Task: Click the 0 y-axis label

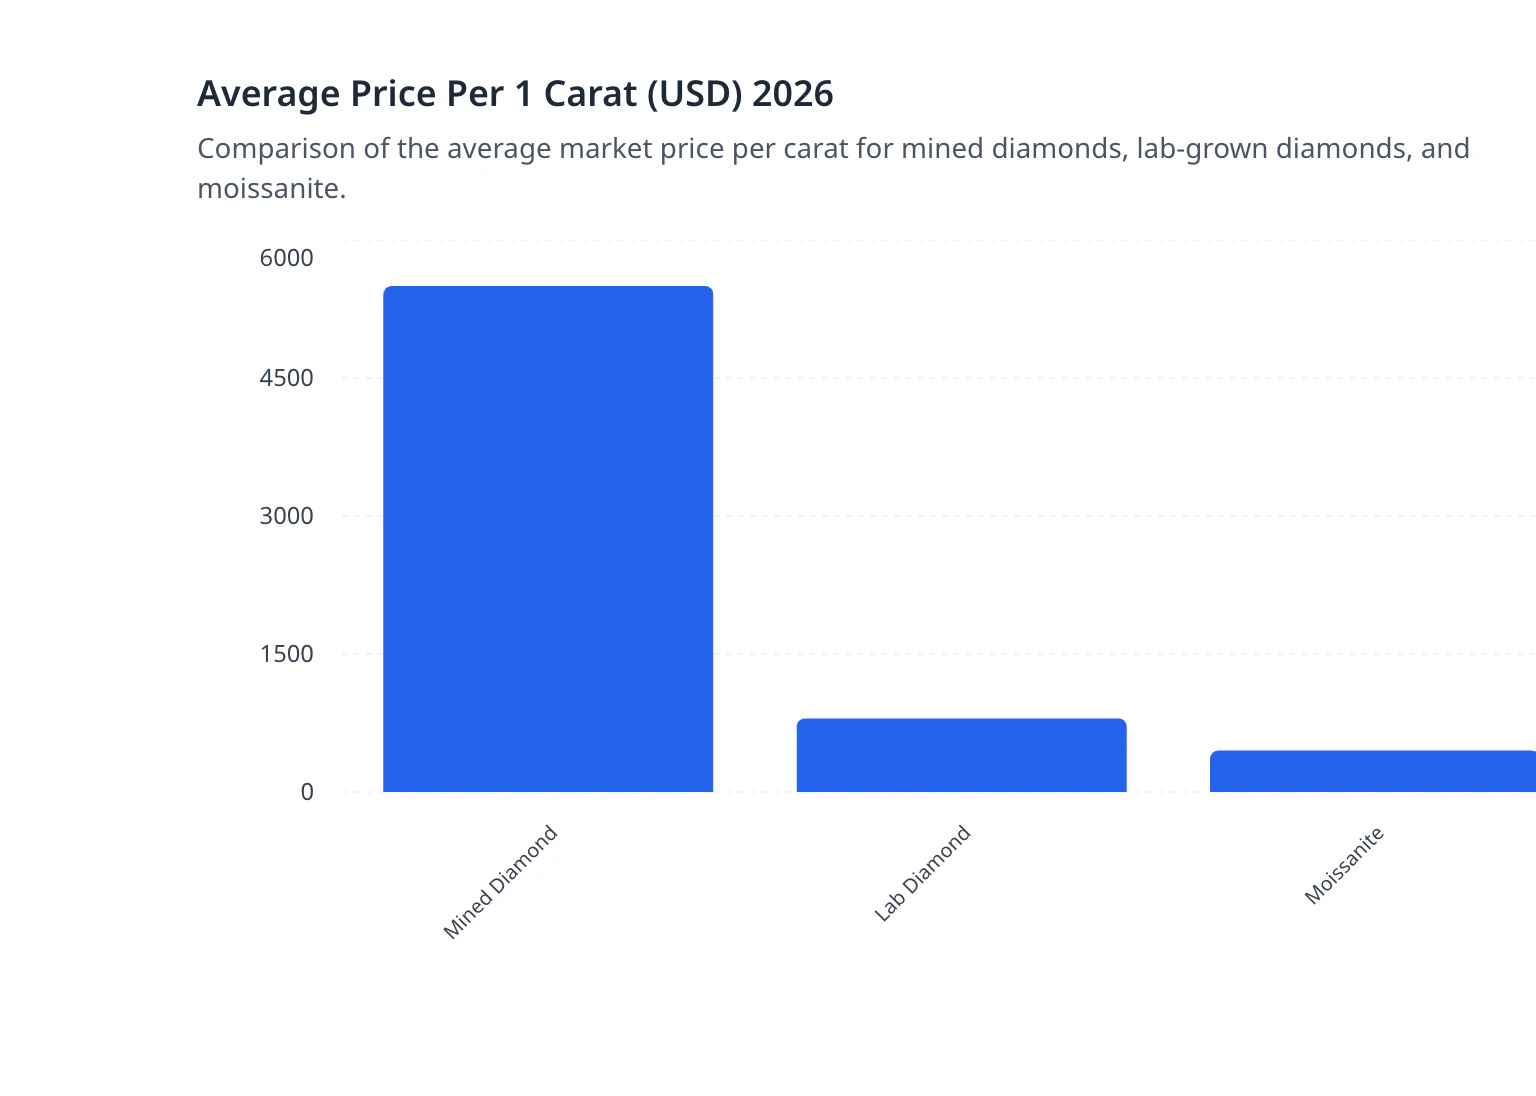Action: (305, 791)
